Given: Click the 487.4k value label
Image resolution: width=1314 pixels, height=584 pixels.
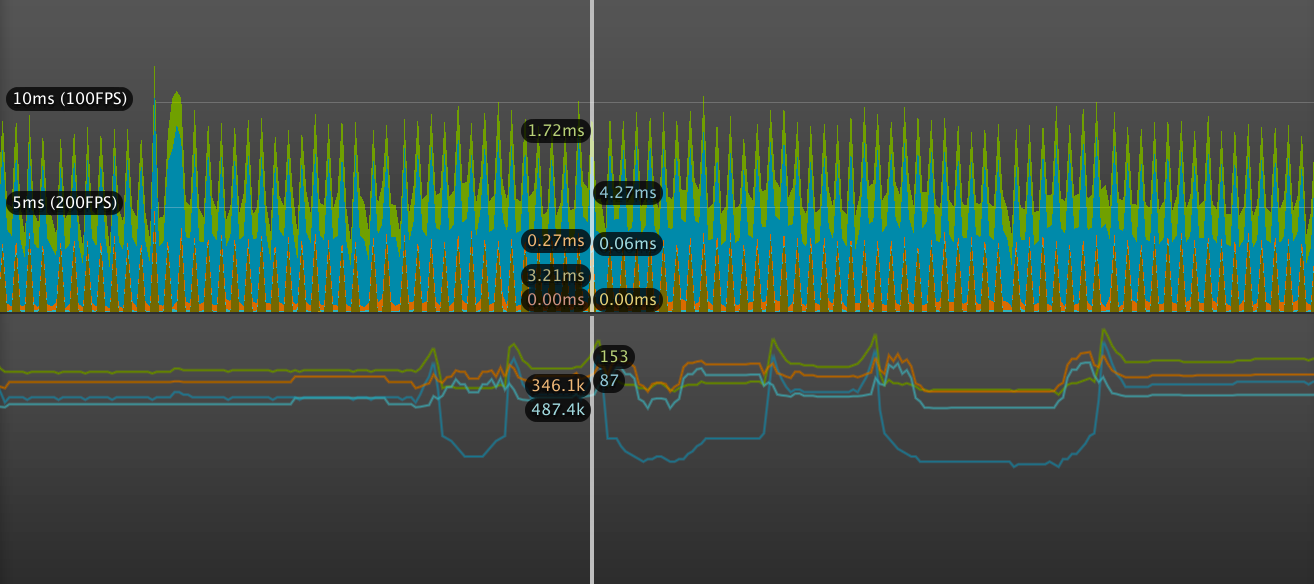Looking at the screenshot, I should [x=558, y=410].
